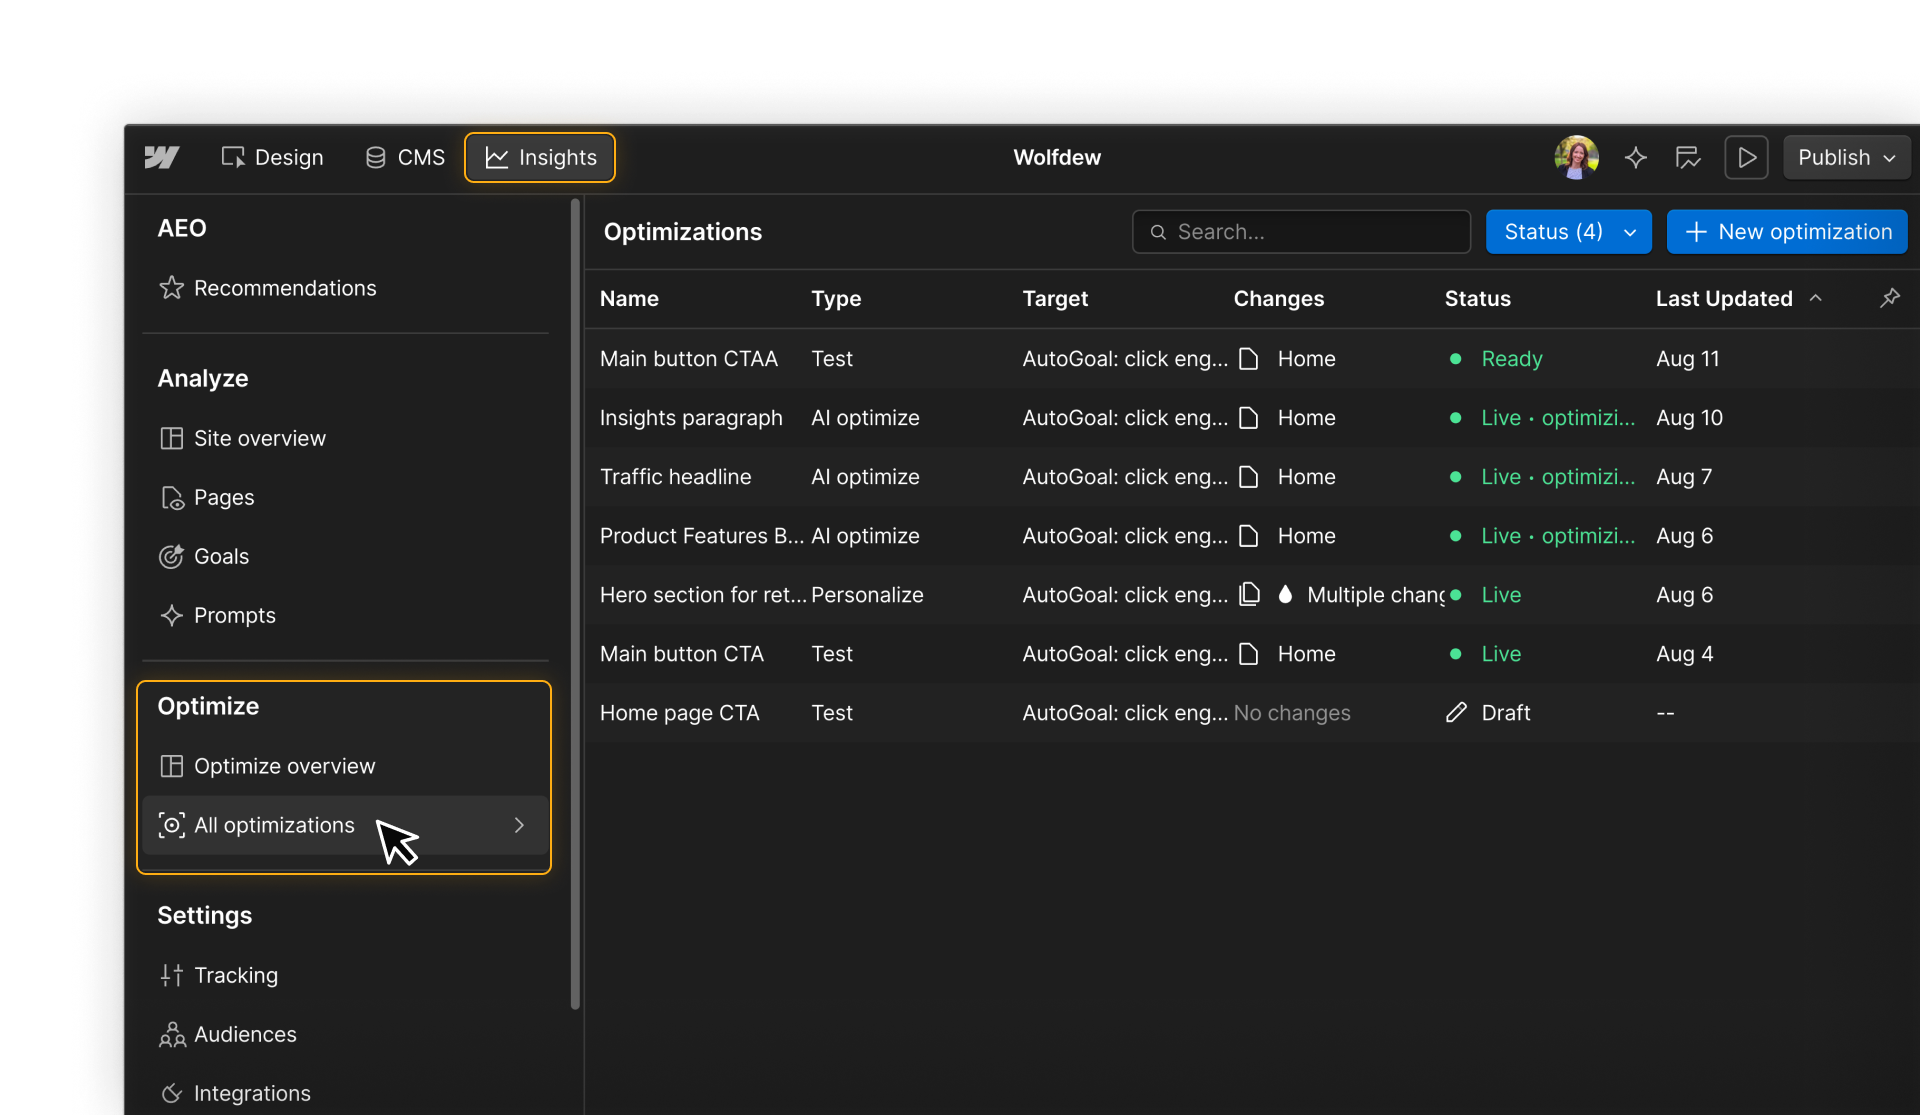The width and height of the screenshot is (1920, 1115).
Task: Click the Webflow logo icon
Action: (161, 157)
